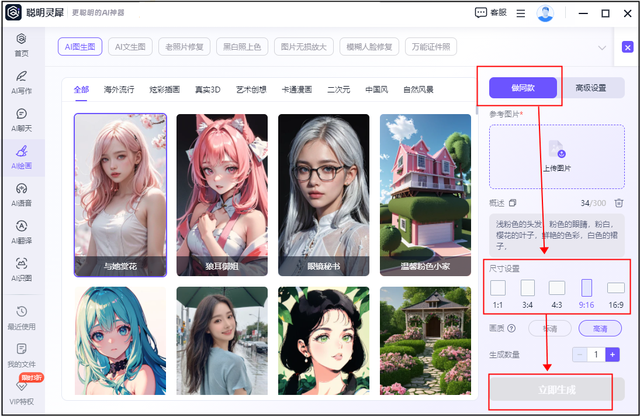Select 4:3 aspect ratio
Screen dimensions: 640x416
[x=557, y=294]
